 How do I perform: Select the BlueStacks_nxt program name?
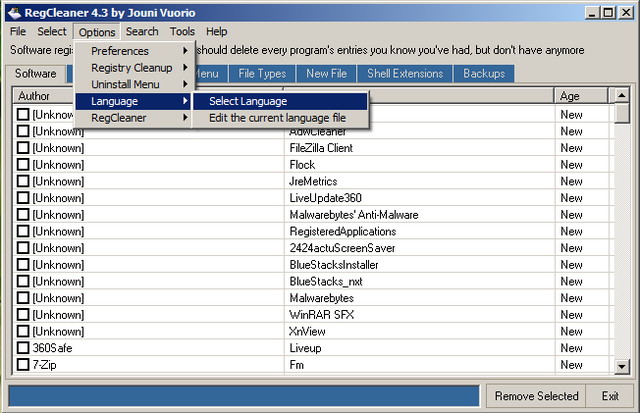[326, 282]
